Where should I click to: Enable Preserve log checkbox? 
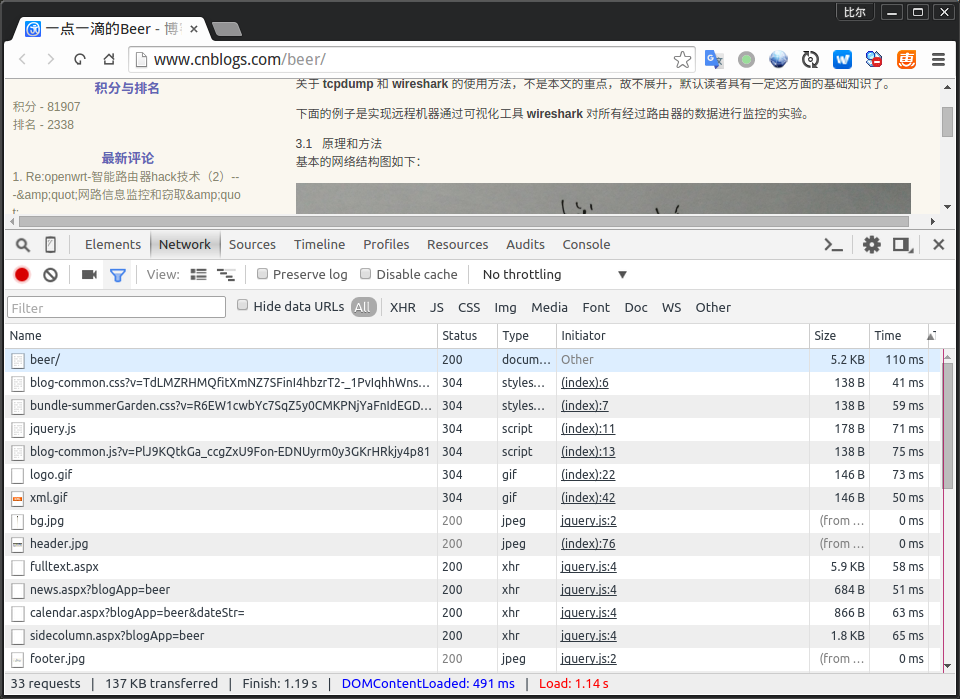pos(262,274)
